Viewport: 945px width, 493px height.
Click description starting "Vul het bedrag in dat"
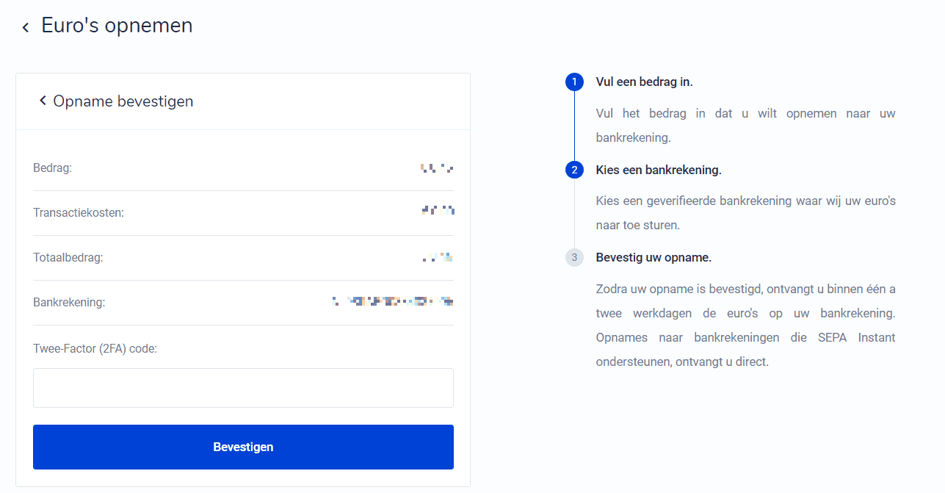[x=746, y=125]
